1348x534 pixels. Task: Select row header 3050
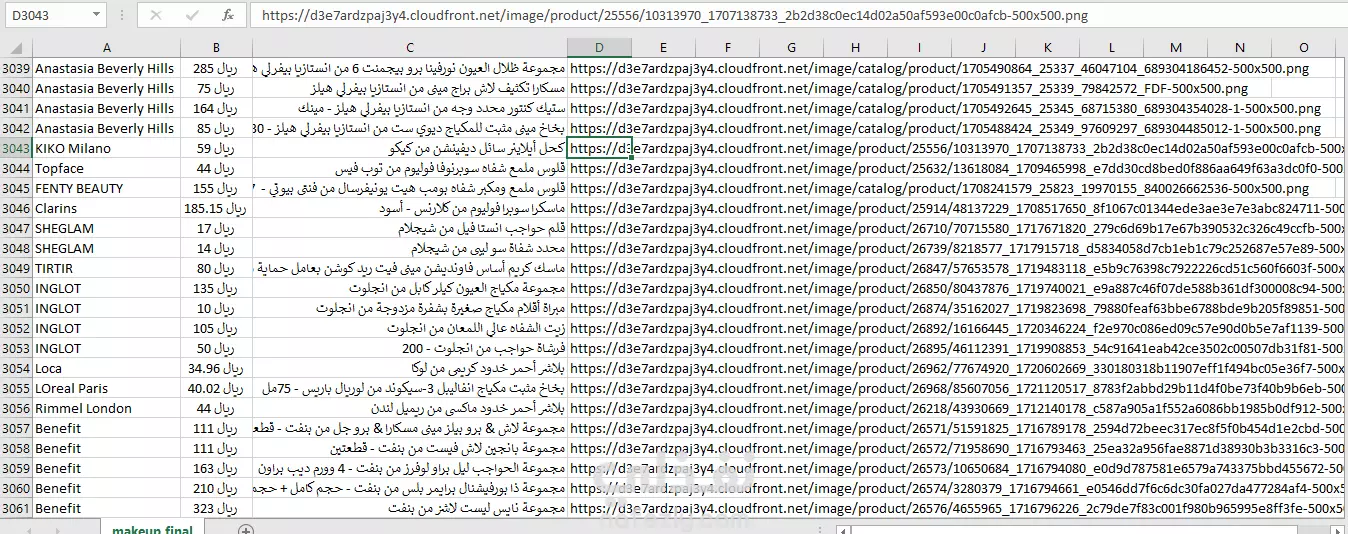click(16, 288)
